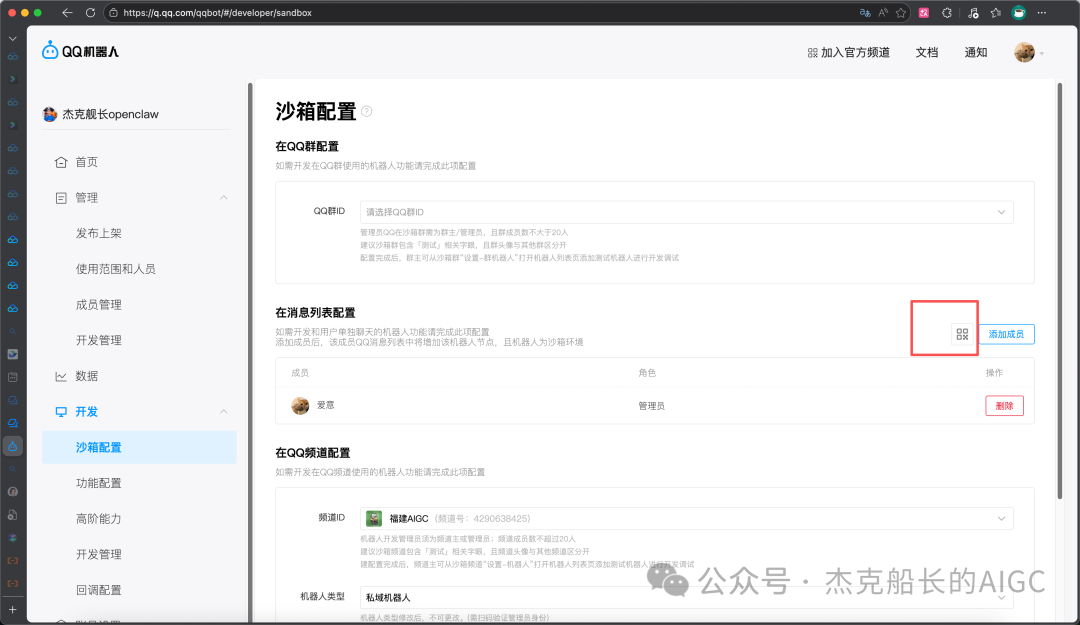Click the 加入官方频道 link
The width and height of the screenshot is (1080, 625).
click(849, 52)
